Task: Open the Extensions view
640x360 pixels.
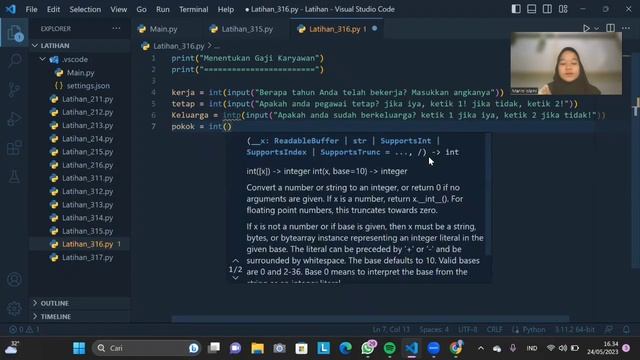Action: [x=15, y=148]
